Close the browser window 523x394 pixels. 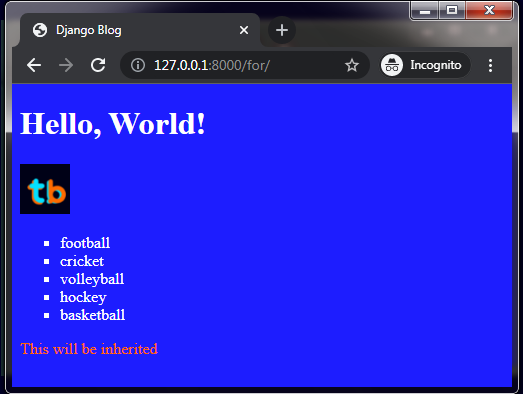(489, 10)
